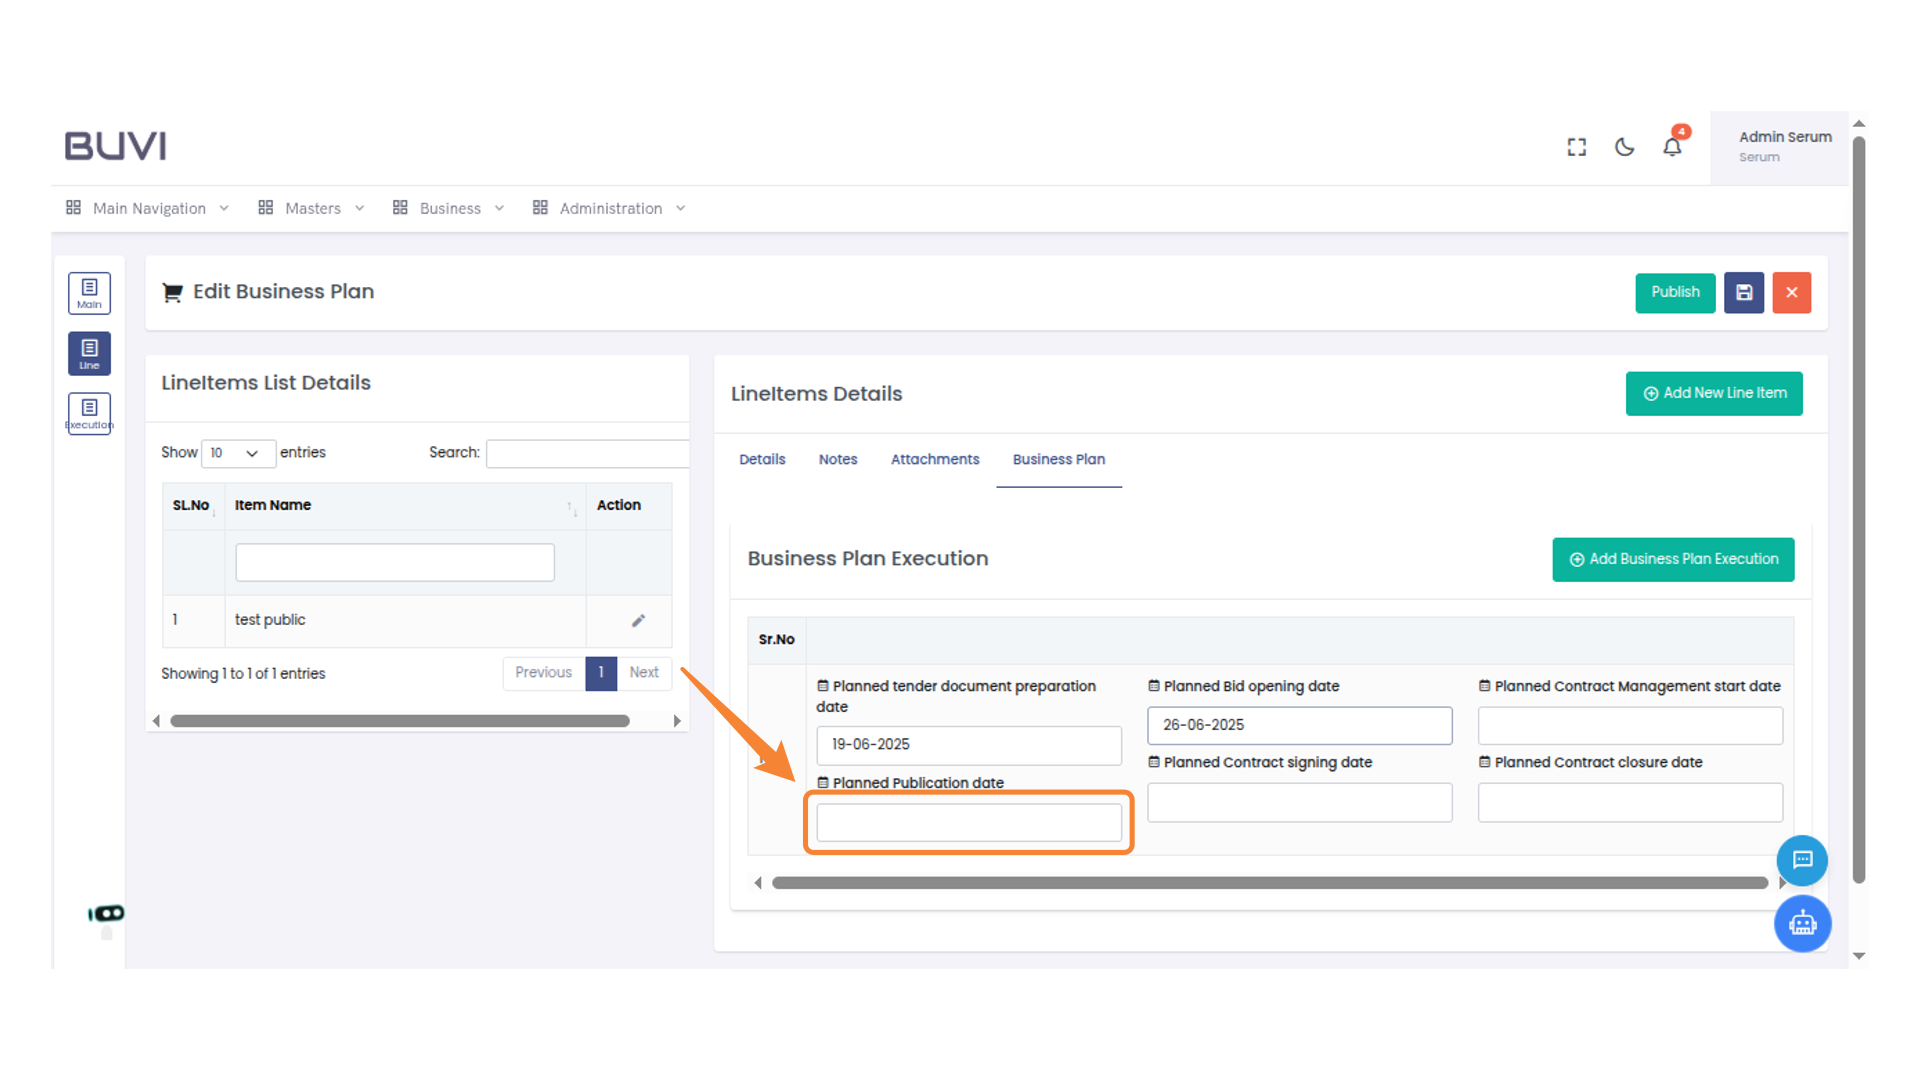Expand Main Navigation menu
Screen dimensions: 1920x1080
[x=149, y=208]
